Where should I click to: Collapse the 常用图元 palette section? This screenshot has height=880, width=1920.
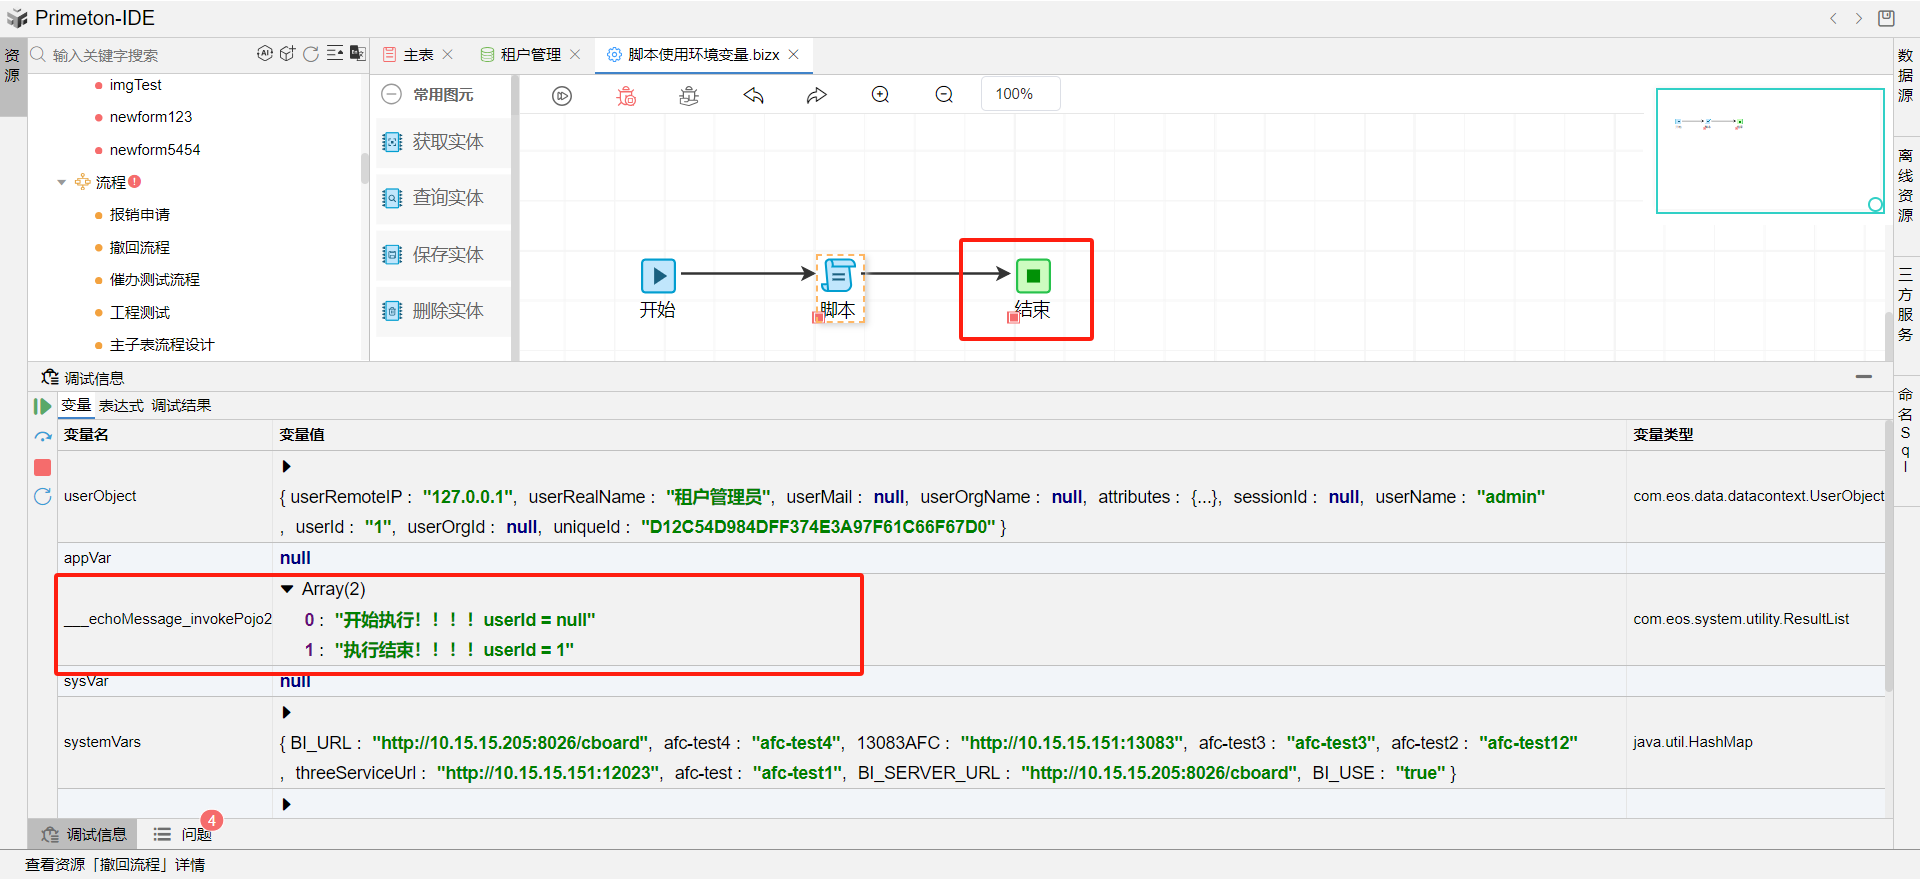(x=392, y=94)
